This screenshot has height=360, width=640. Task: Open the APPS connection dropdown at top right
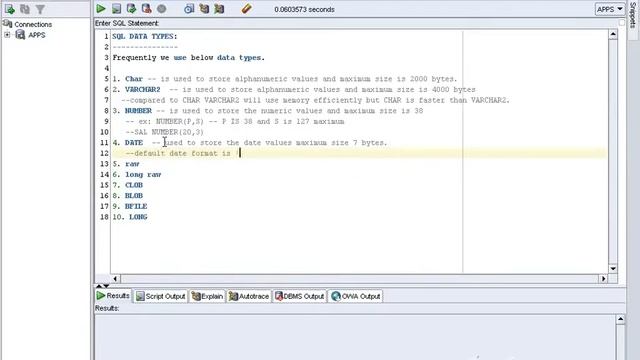coord(609,9)
